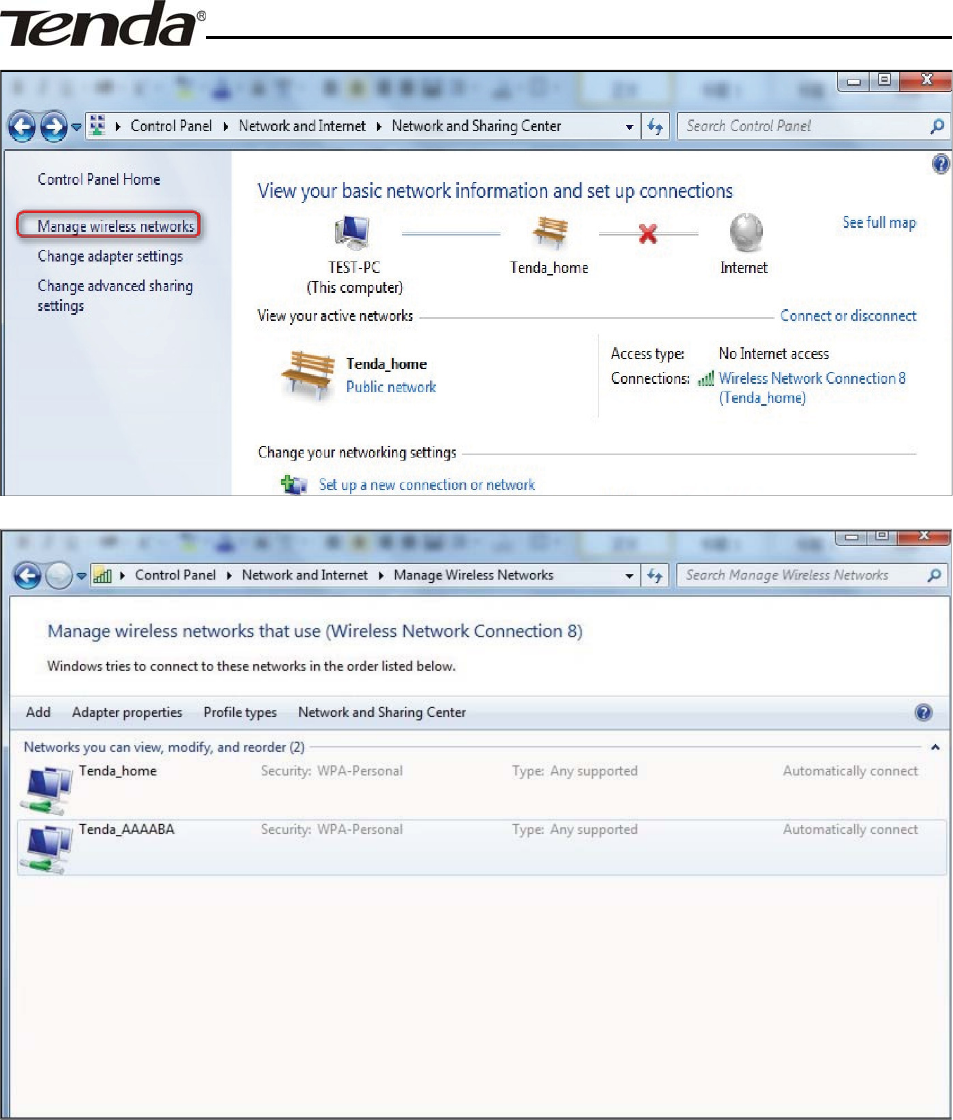Image resolution: width=953 pixels, height=1120 pixels.
Task: Click refresh button in Manage Wireless Networks window
Action: [655, 575]
